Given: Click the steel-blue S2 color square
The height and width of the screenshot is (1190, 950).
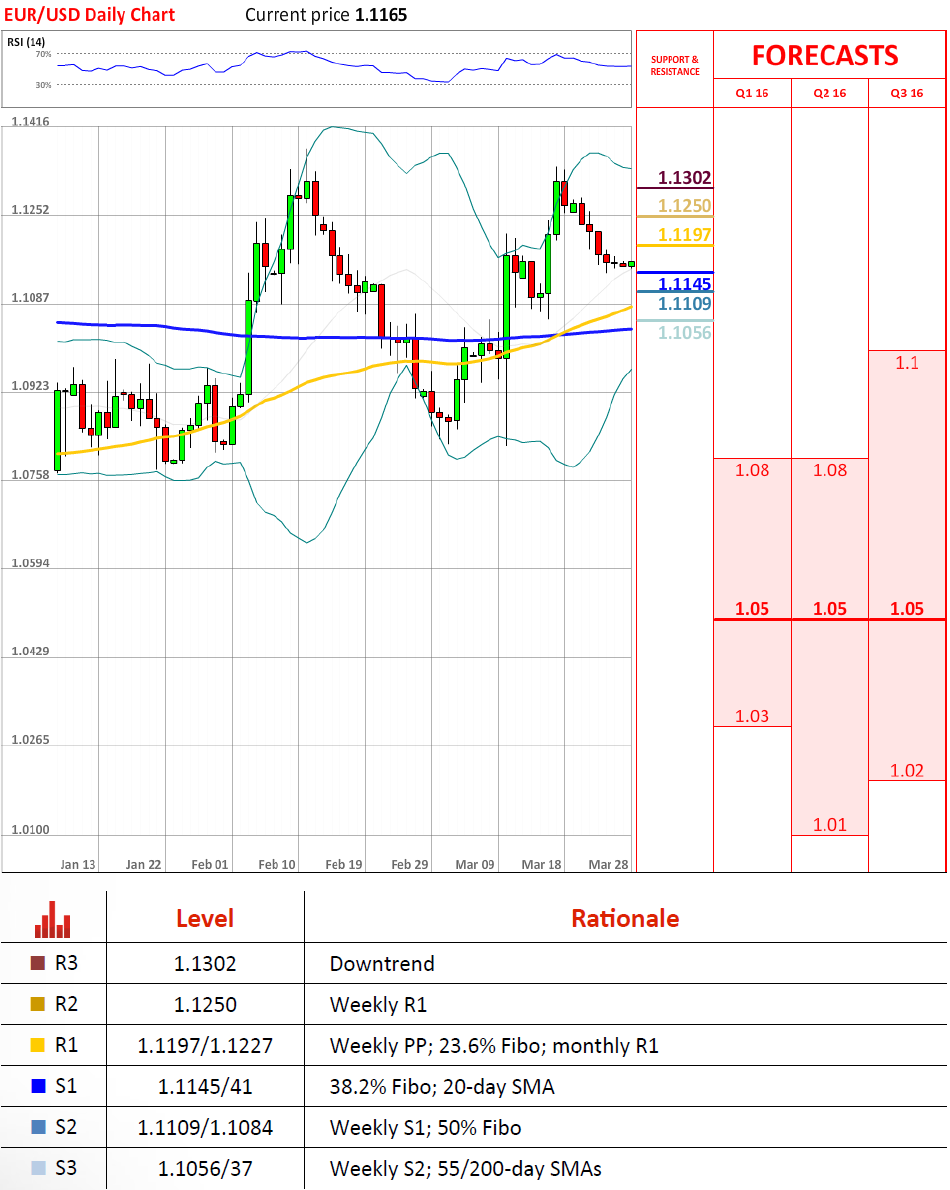Looking at the screenshot, I should [38, 1127].
